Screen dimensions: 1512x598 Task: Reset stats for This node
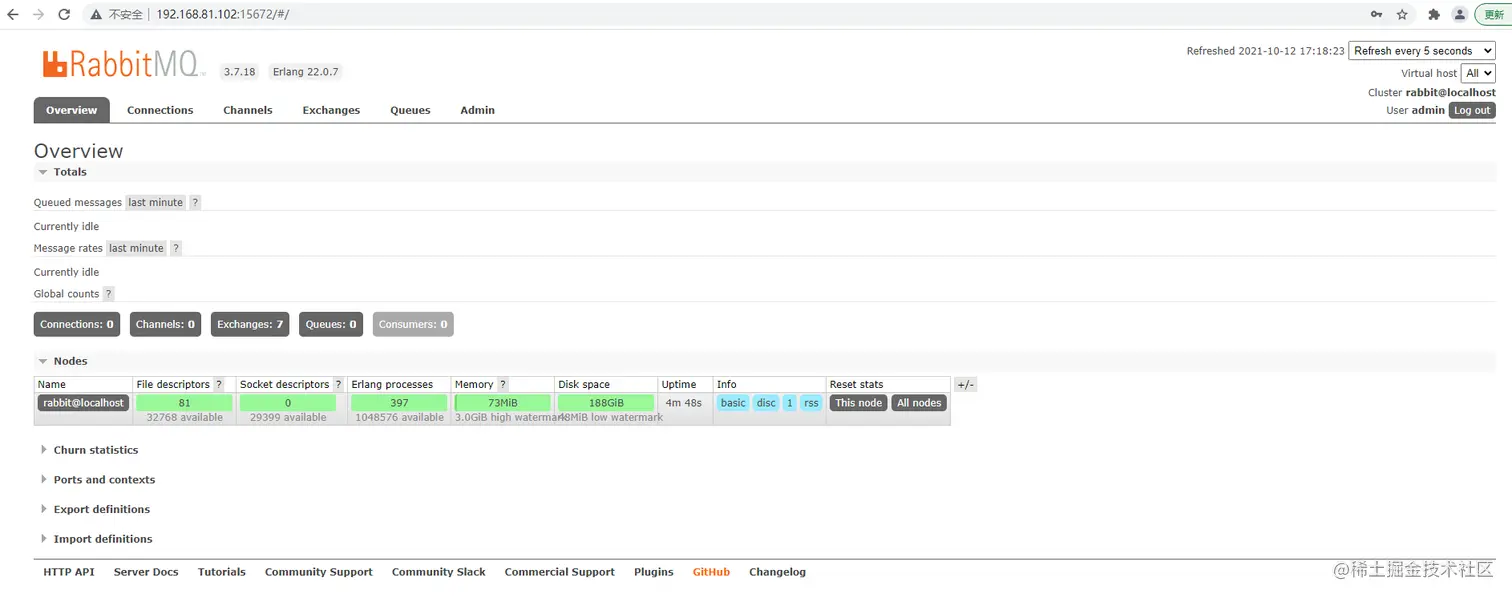[859, 403]
